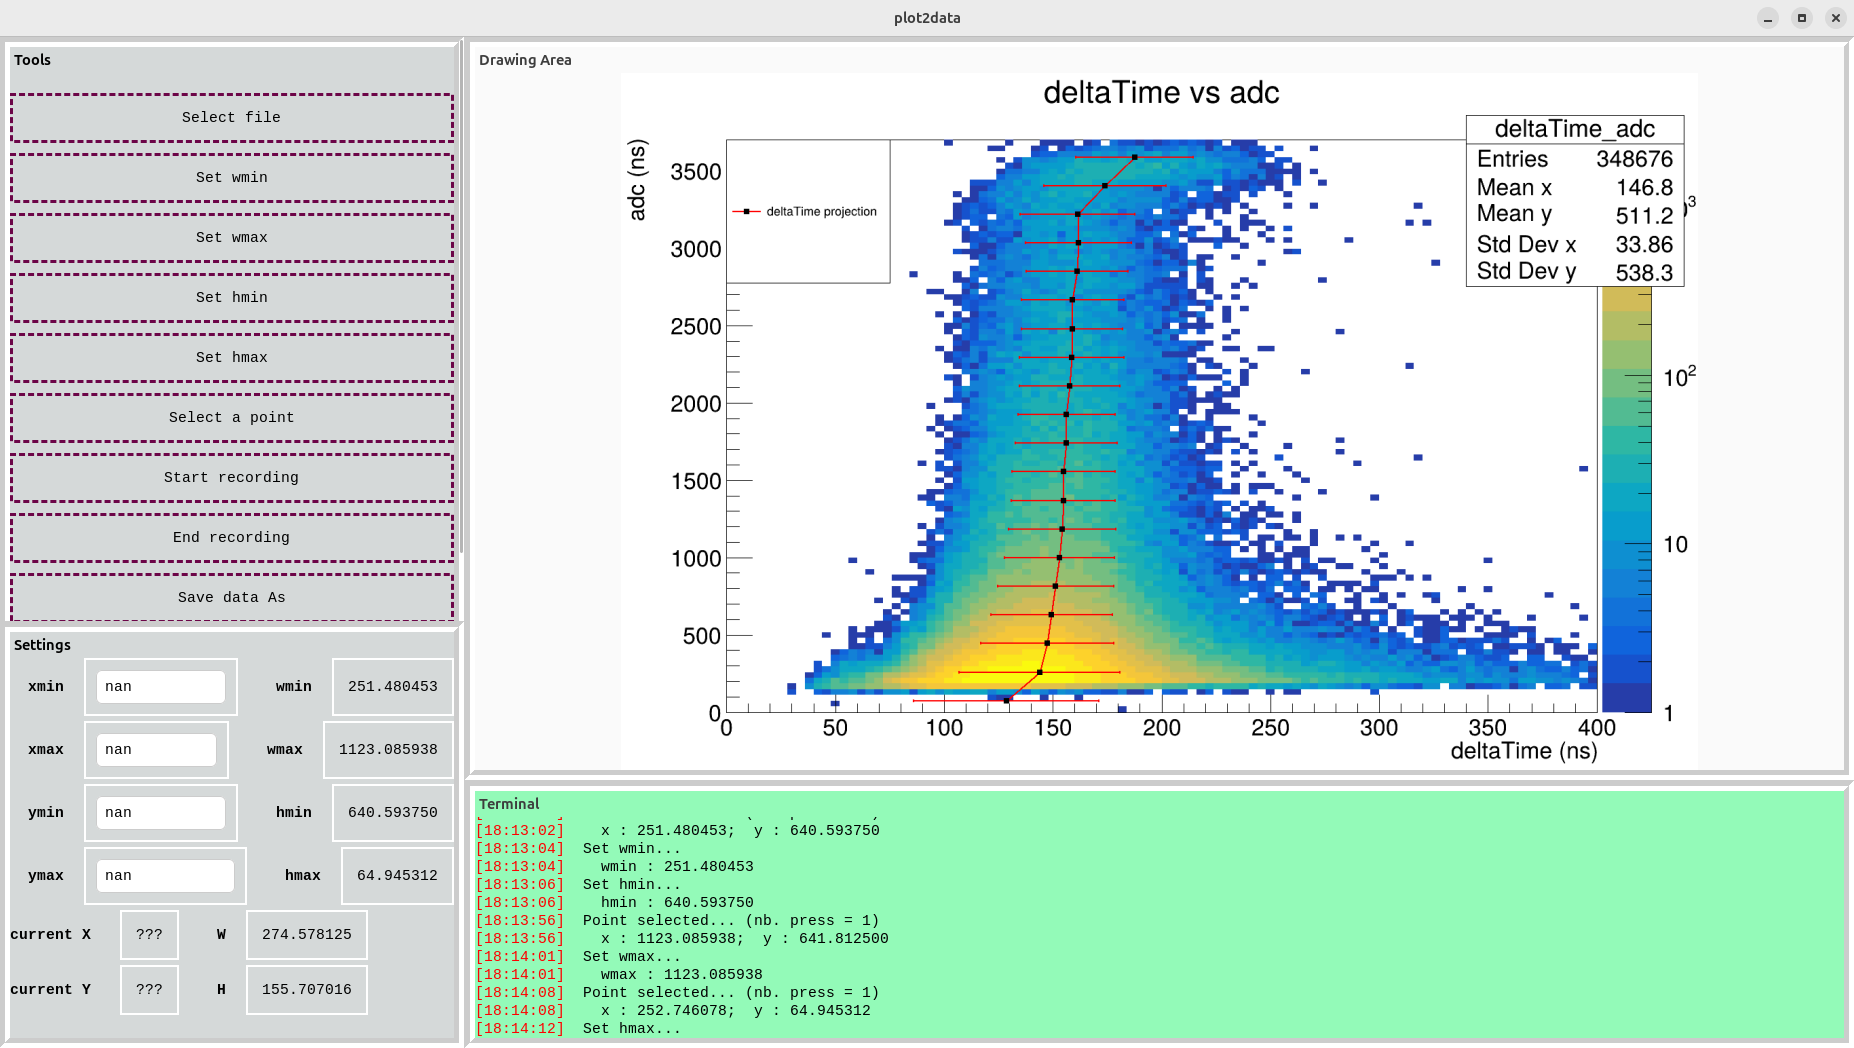Click the deltaTime projection legend entry
This screenshot has height=1048, width=1854.
click(x=807, y=212)
